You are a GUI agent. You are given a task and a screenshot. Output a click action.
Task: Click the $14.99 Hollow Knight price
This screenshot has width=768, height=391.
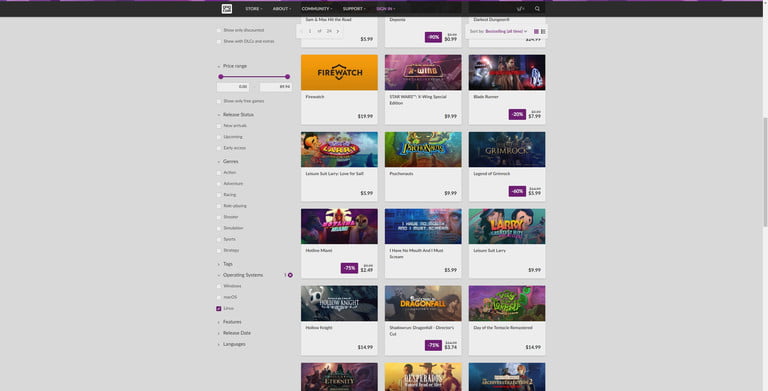(x=365, y=347)
